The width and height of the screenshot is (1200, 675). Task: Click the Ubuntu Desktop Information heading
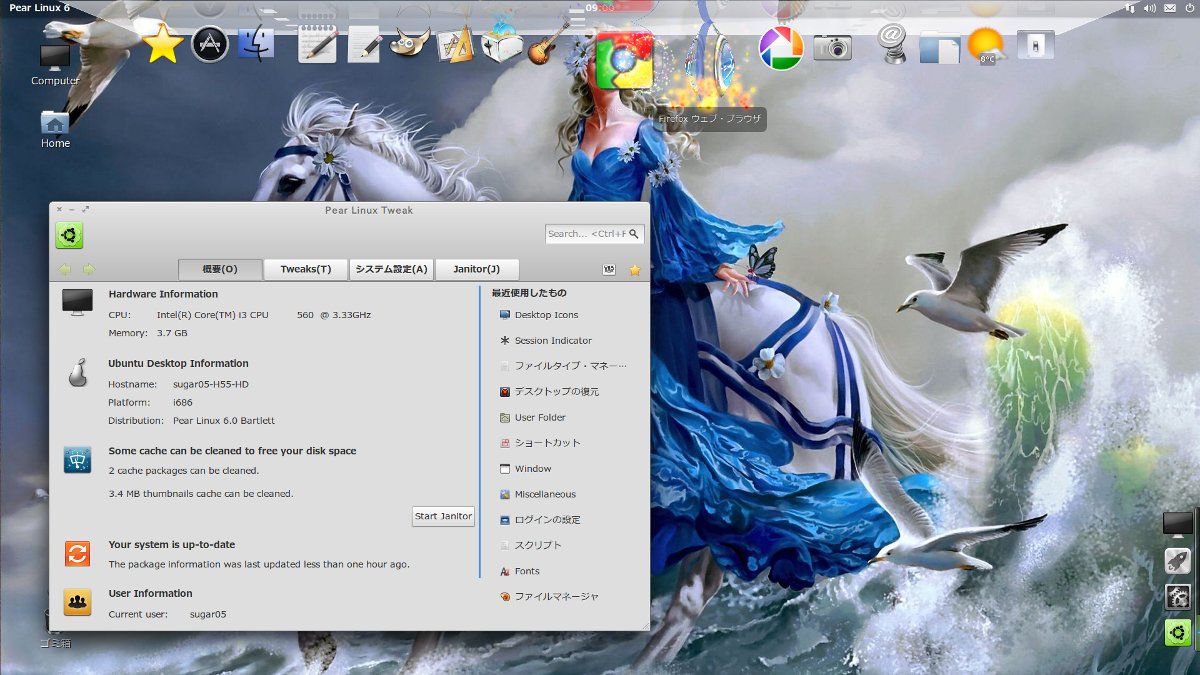(178, 364)
